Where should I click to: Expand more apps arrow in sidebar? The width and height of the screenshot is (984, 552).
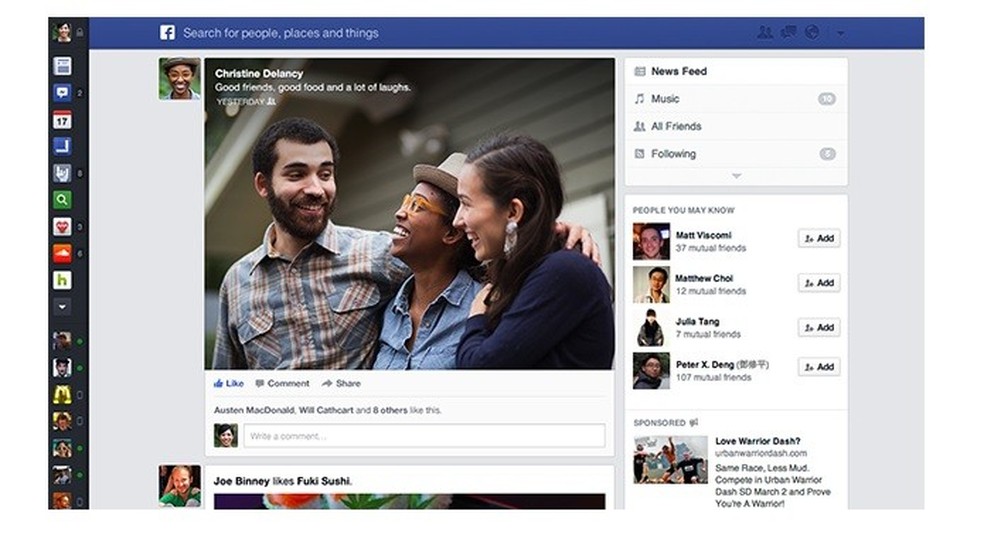click(62, 307)
